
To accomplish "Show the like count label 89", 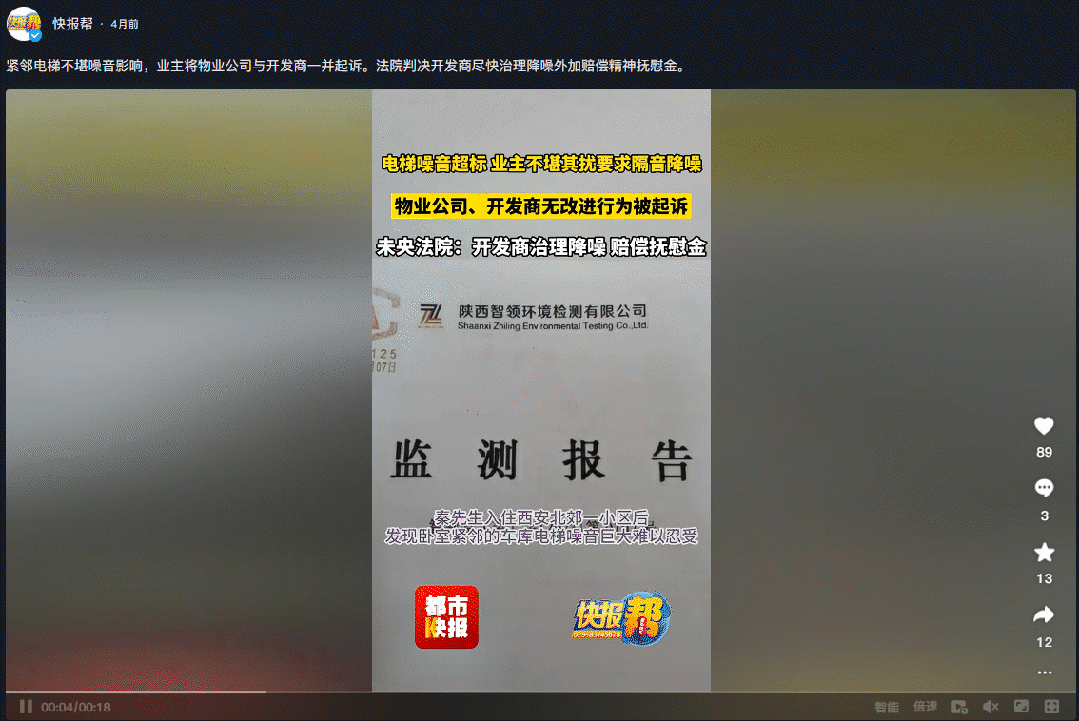I will tap(1044, 452).
